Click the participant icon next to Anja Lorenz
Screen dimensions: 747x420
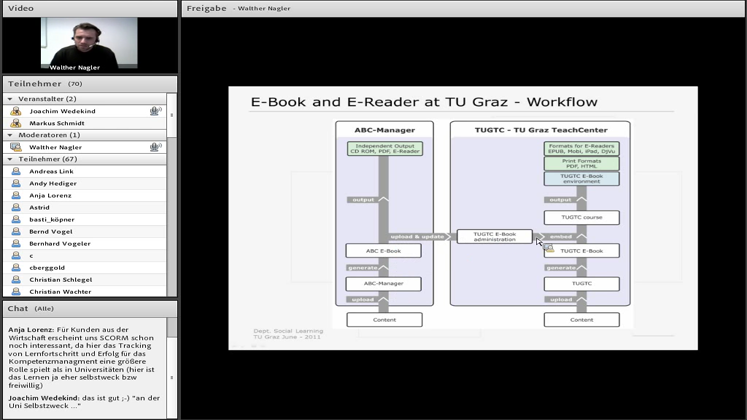[x=15, y=195]
